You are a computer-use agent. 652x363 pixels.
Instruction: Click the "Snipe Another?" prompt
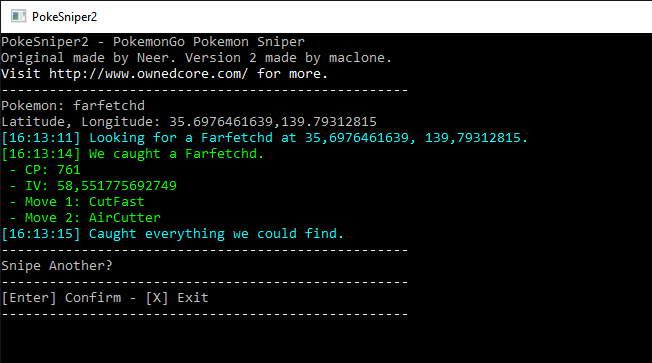pos(57,266)
